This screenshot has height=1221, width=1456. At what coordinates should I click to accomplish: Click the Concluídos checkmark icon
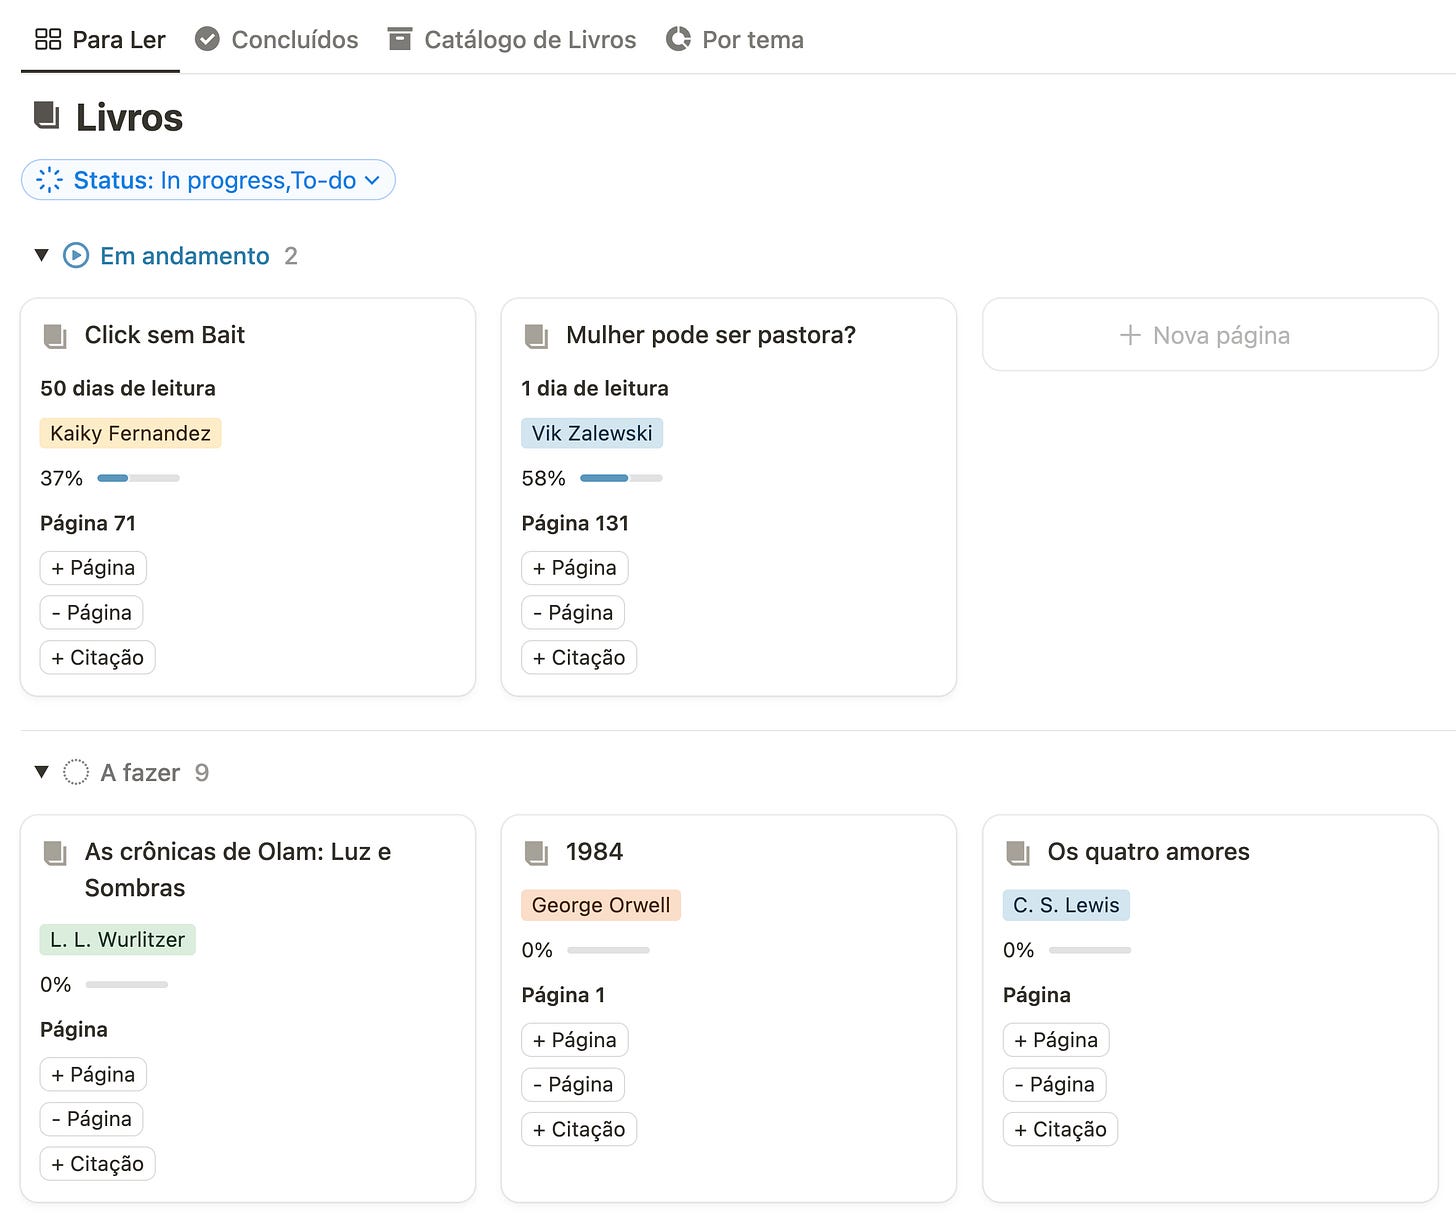coord(207,39)
